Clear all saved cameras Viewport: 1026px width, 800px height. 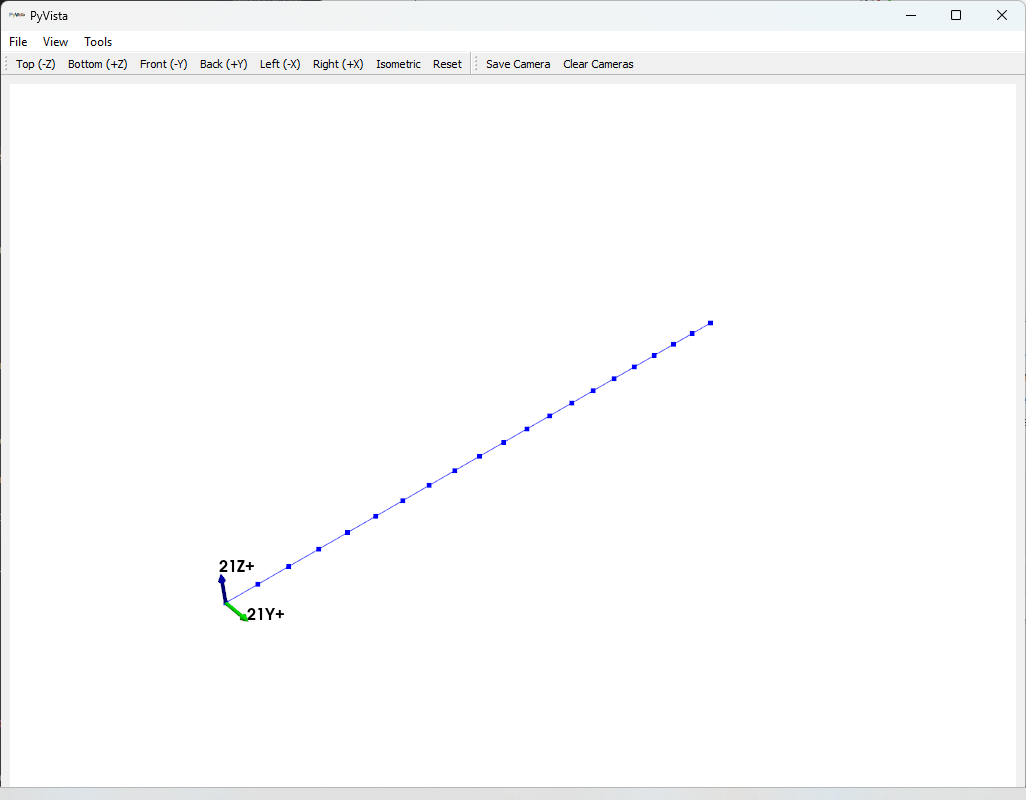(x=598, y=63)
